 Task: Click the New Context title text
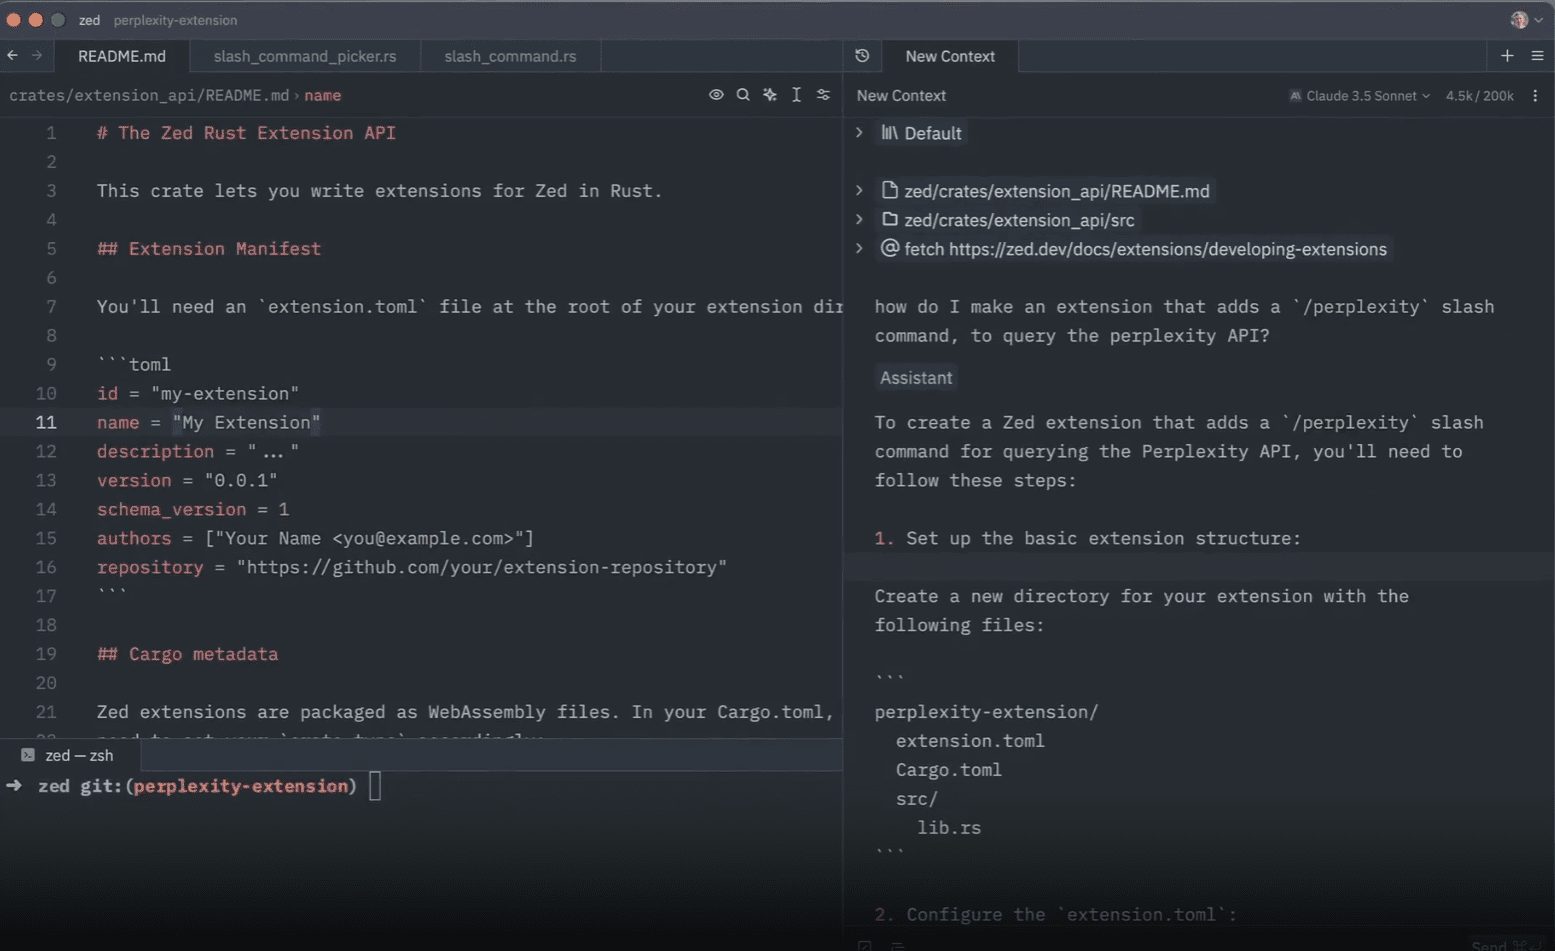click(901, 96)
